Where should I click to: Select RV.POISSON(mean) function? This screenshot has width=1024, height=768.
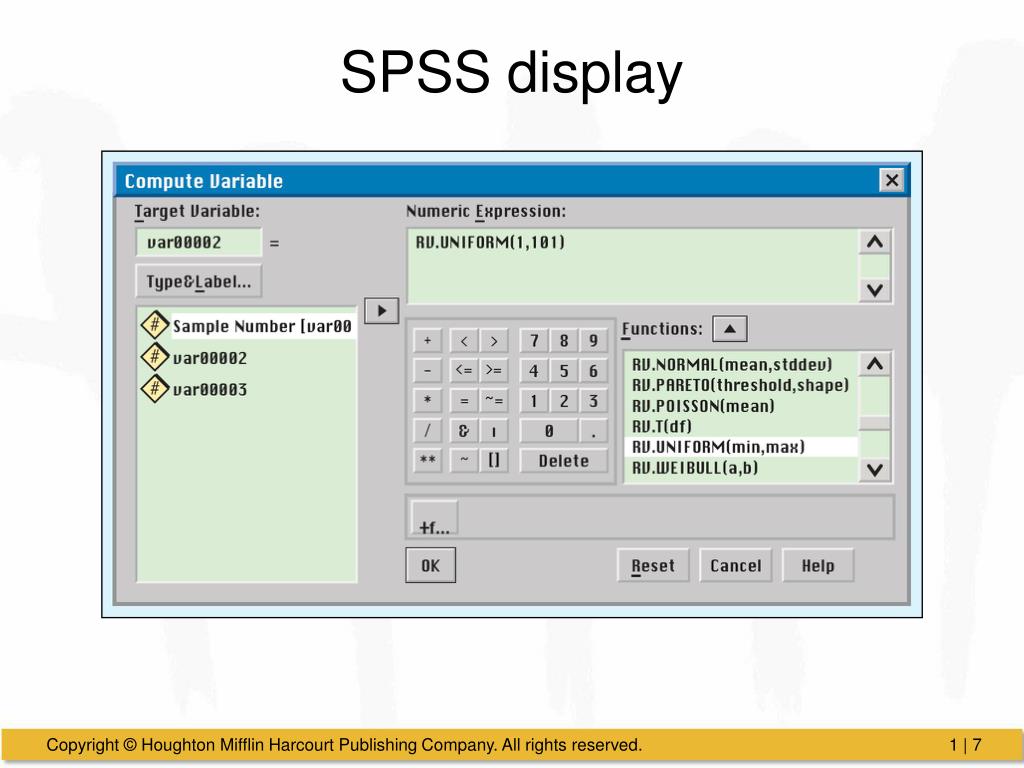tap(703, 406)
